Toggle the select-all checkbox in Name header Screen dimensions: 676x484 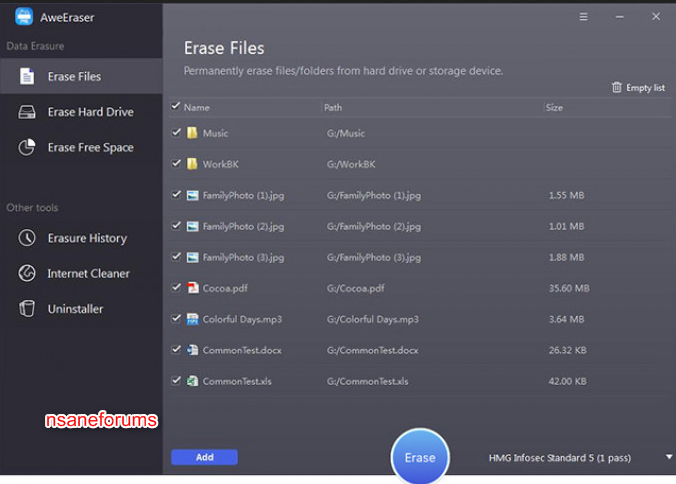pos(175,106)
